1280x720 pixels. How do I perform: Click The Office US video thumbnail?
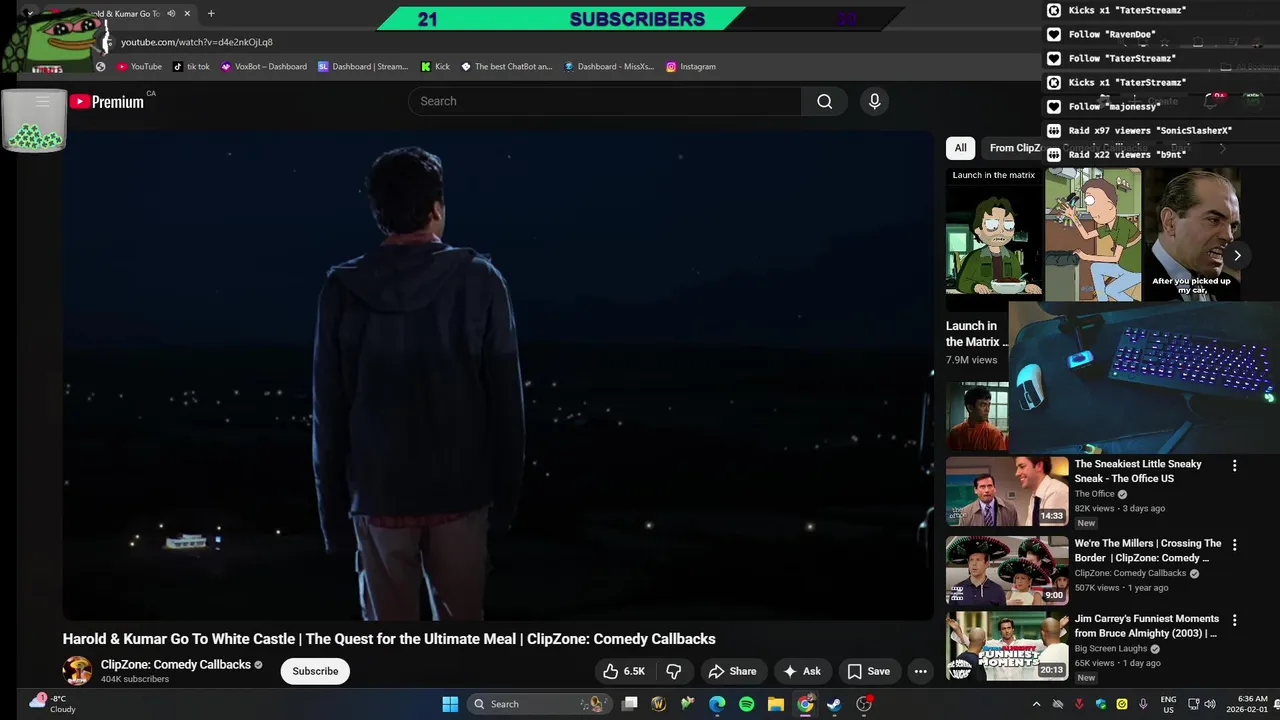pos(1007,491)
